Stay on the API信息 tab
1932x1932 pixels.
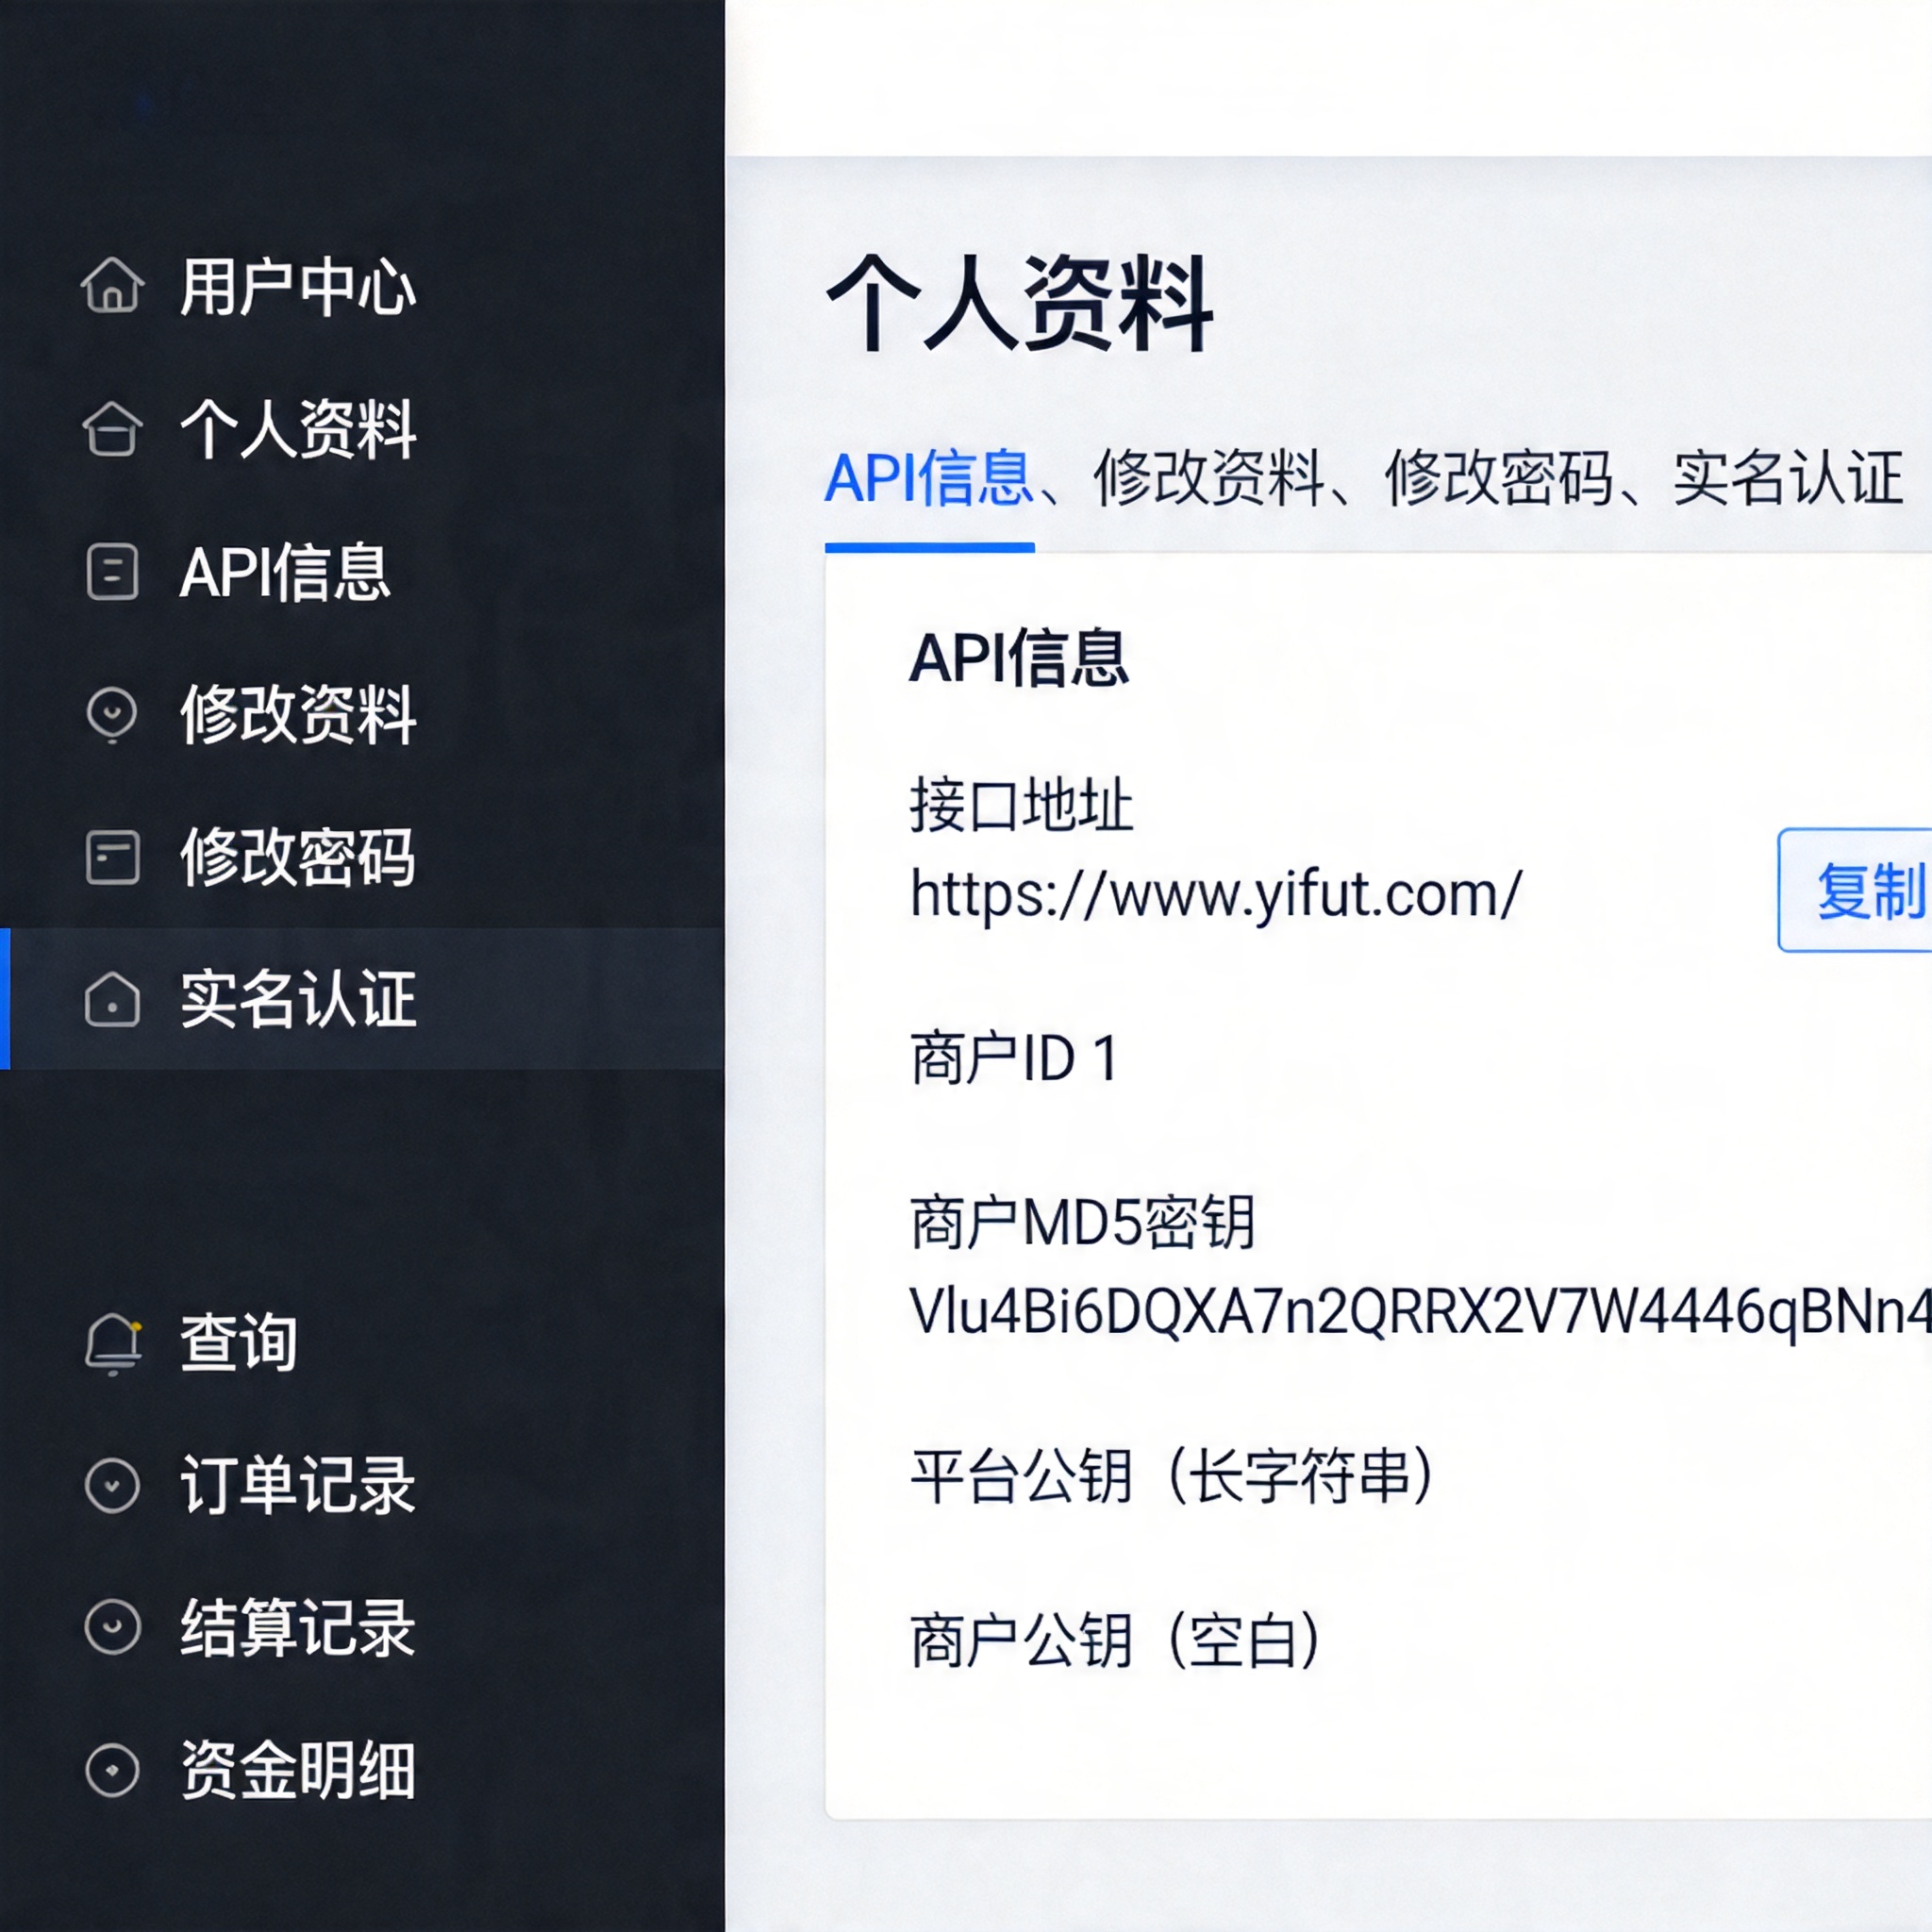click(930, 480)
